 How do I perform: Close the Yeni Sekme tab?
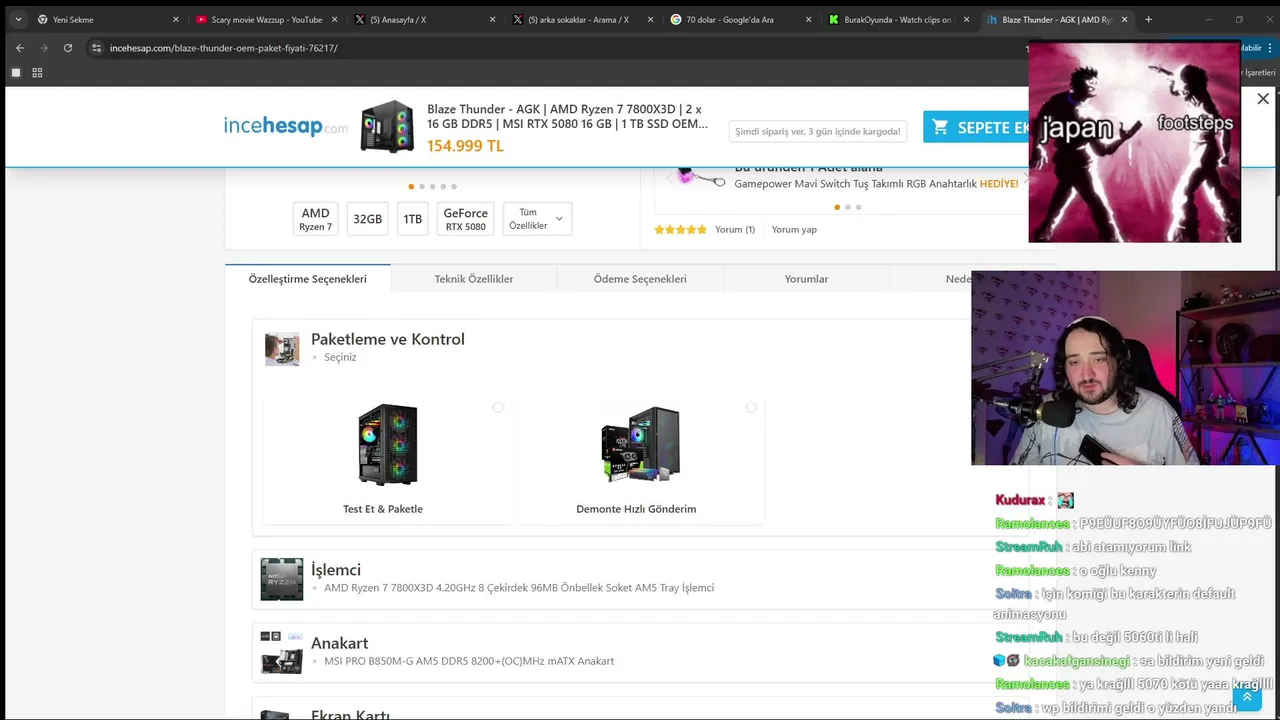tap(176, 19)
